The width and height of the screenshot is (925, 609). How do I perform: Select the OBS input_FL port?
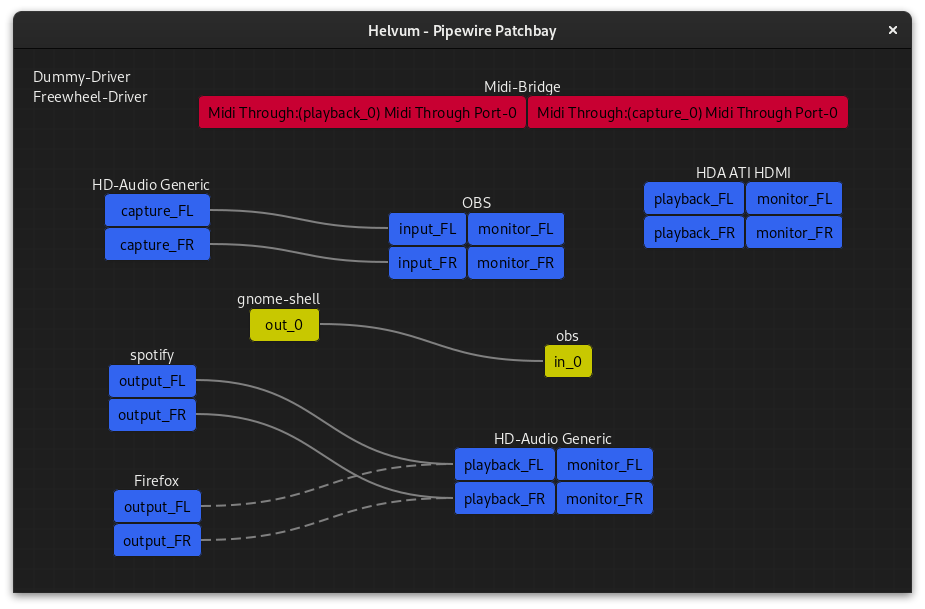tap(427, 229)
